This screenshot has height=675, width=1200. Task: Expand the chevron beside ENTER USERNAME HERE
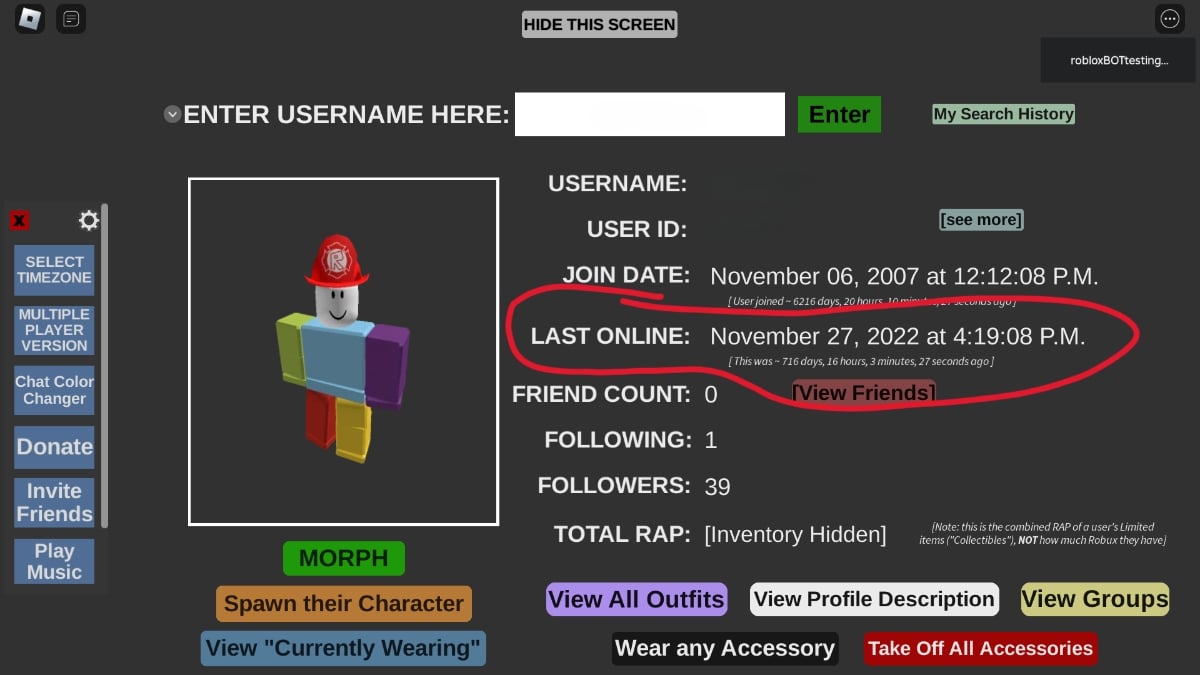(172, 114)
